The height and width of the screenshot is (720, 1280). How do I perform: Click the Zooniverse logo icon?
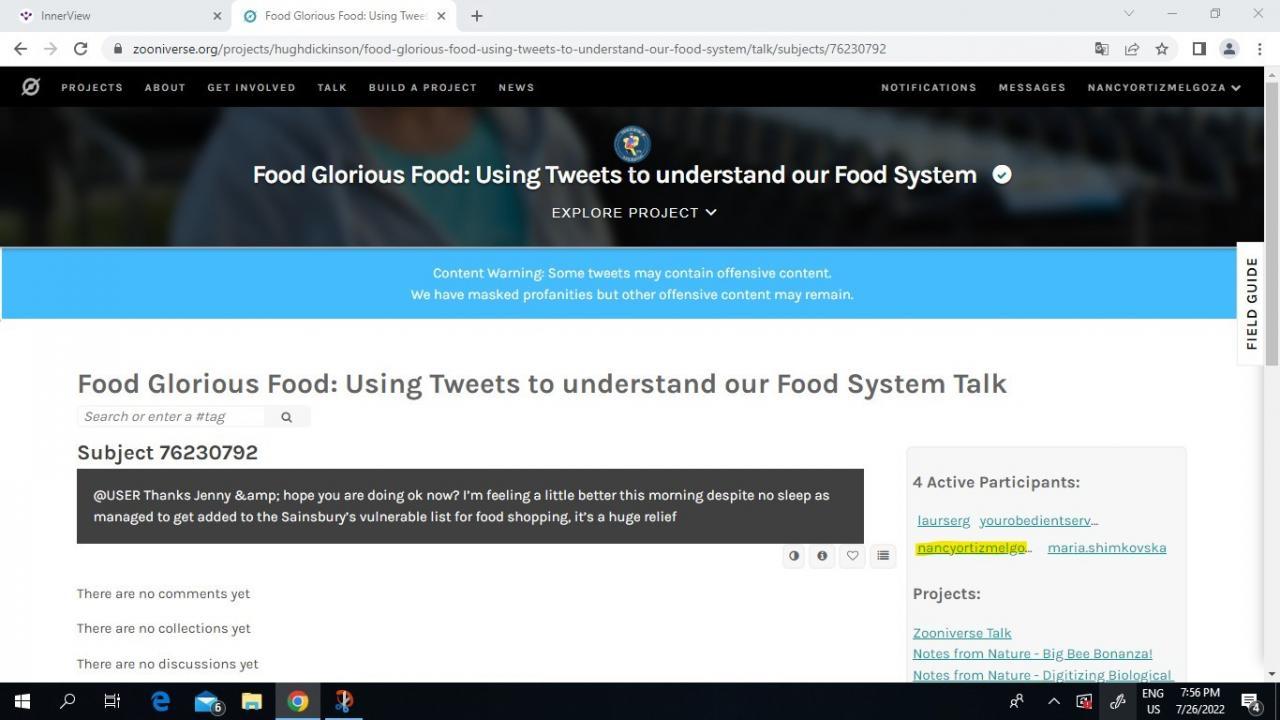coord(31,87)
